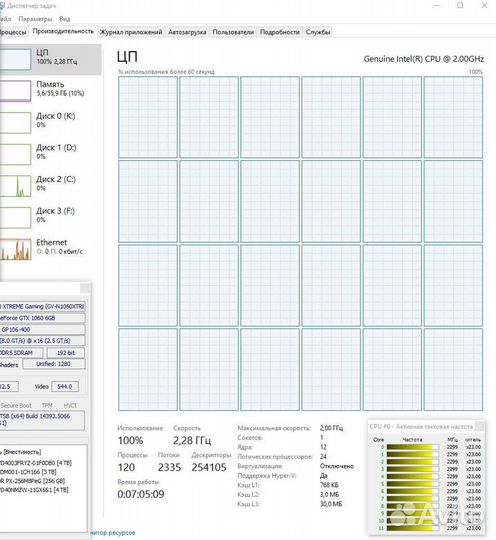Screen dimensions: 496x540
Task: Click the Core column header in CPU #0 window
Action: click(379, 440)
